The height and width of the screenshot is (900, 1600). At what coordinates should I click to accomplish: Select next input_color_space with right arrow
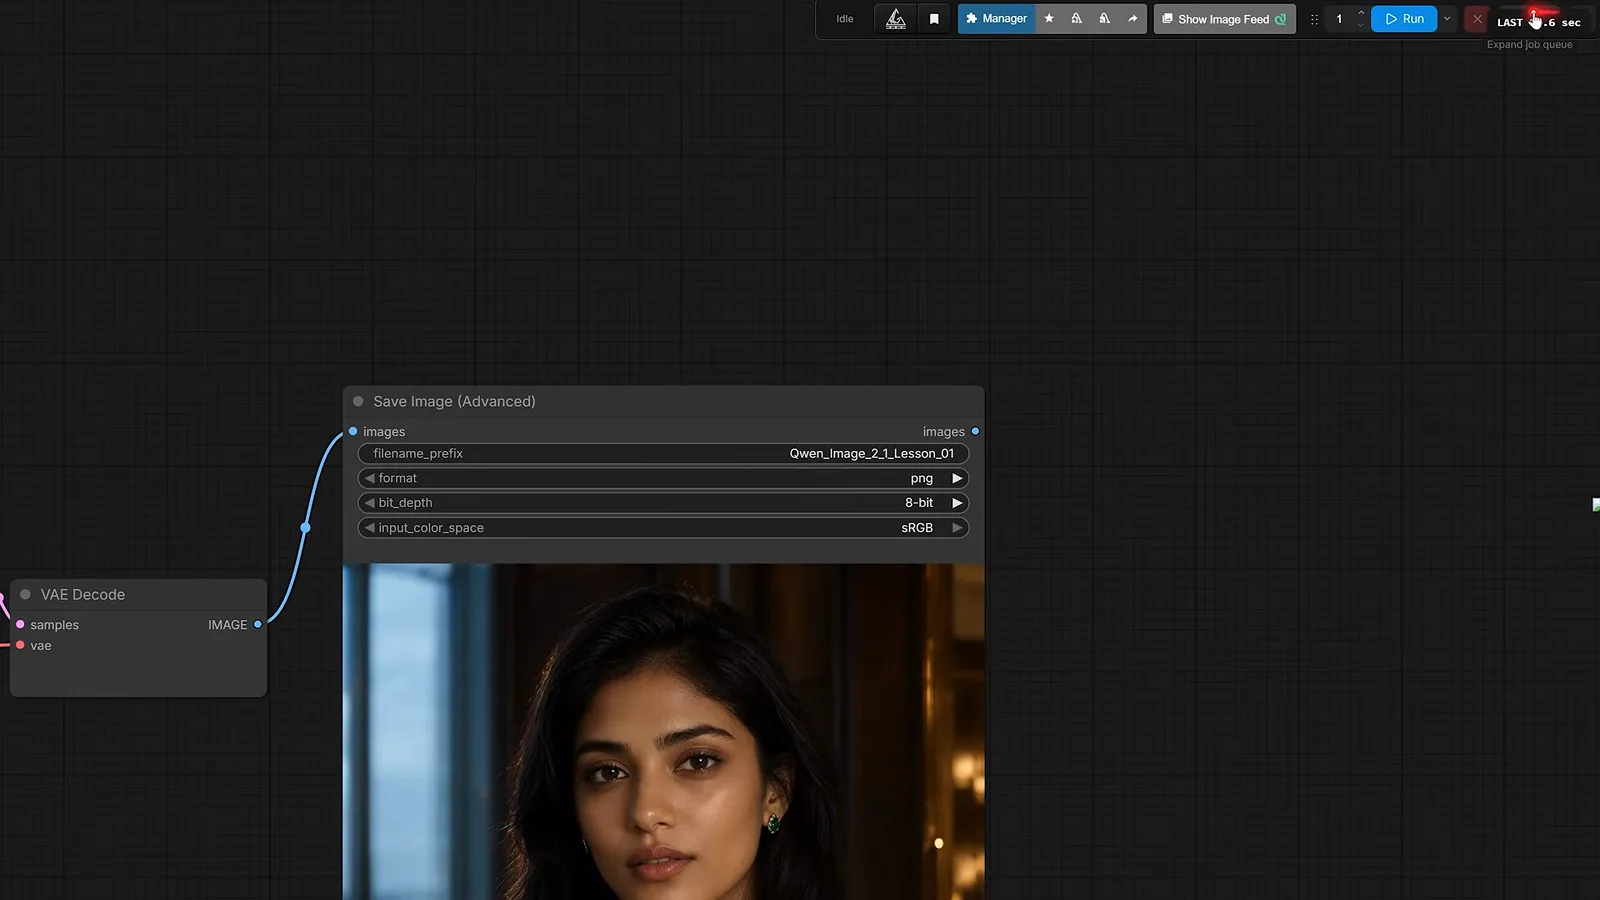[957, 528]
